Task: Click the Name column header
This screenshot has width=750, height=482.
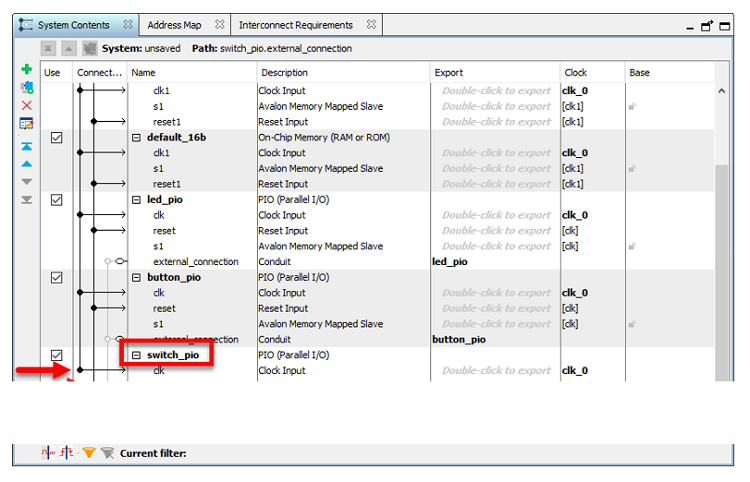Action: point(192,72)
